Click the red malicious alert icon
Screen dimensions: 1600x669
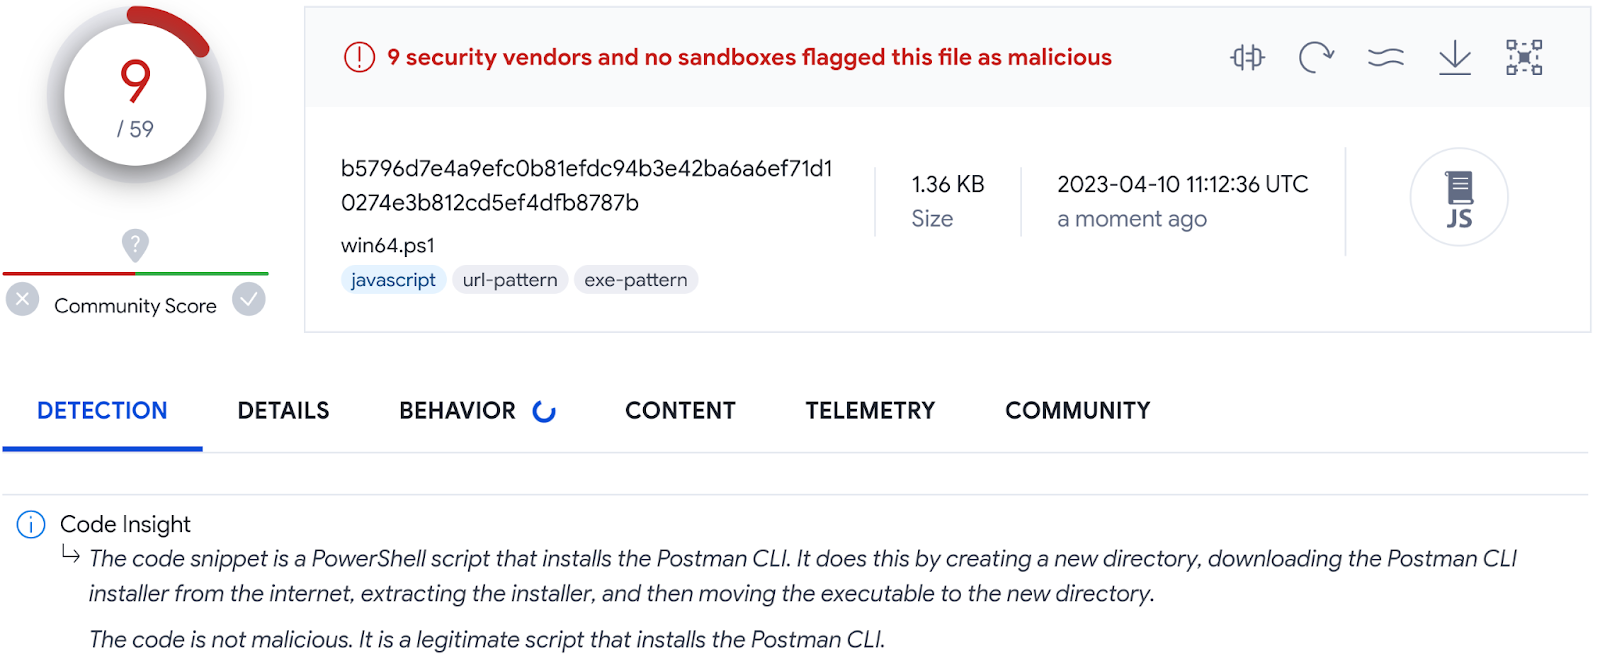coord(359,58)
